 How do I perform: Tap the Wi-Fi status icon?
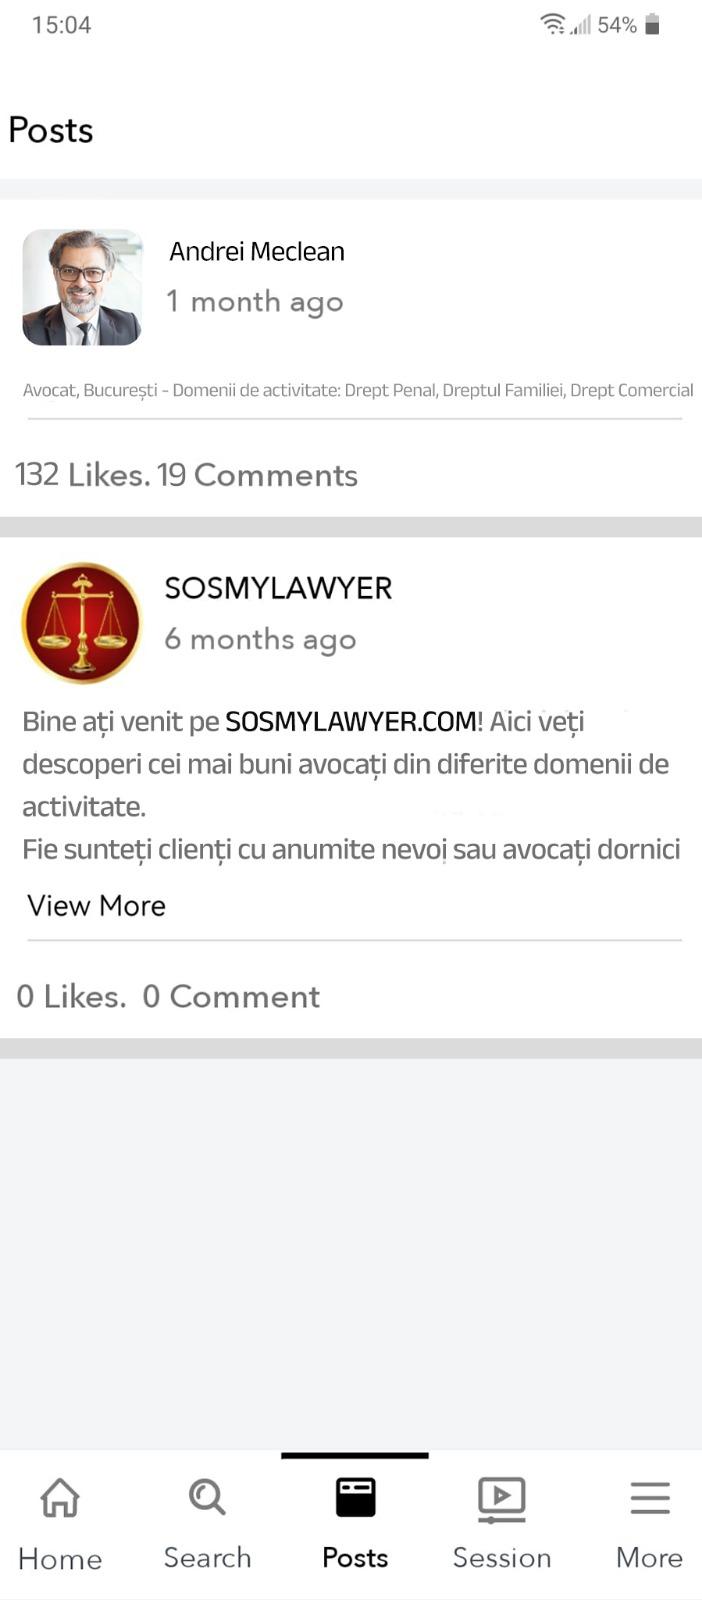pos(553,24)
